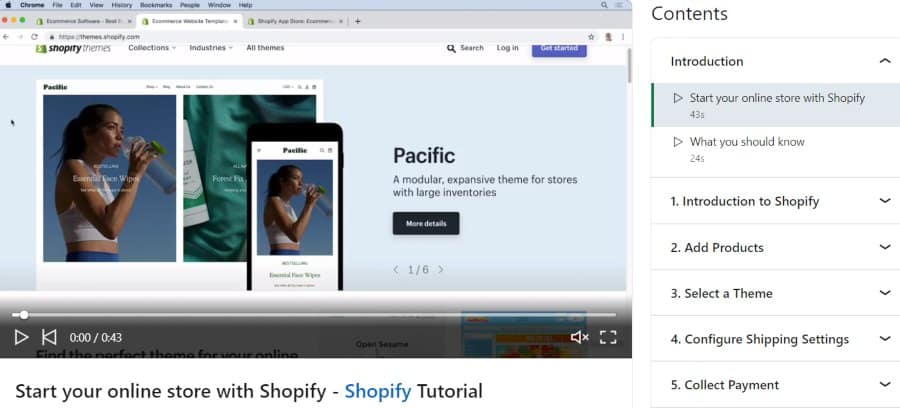Click the browser reload icon
Screen dimensions: 900x408
(34, 37)
